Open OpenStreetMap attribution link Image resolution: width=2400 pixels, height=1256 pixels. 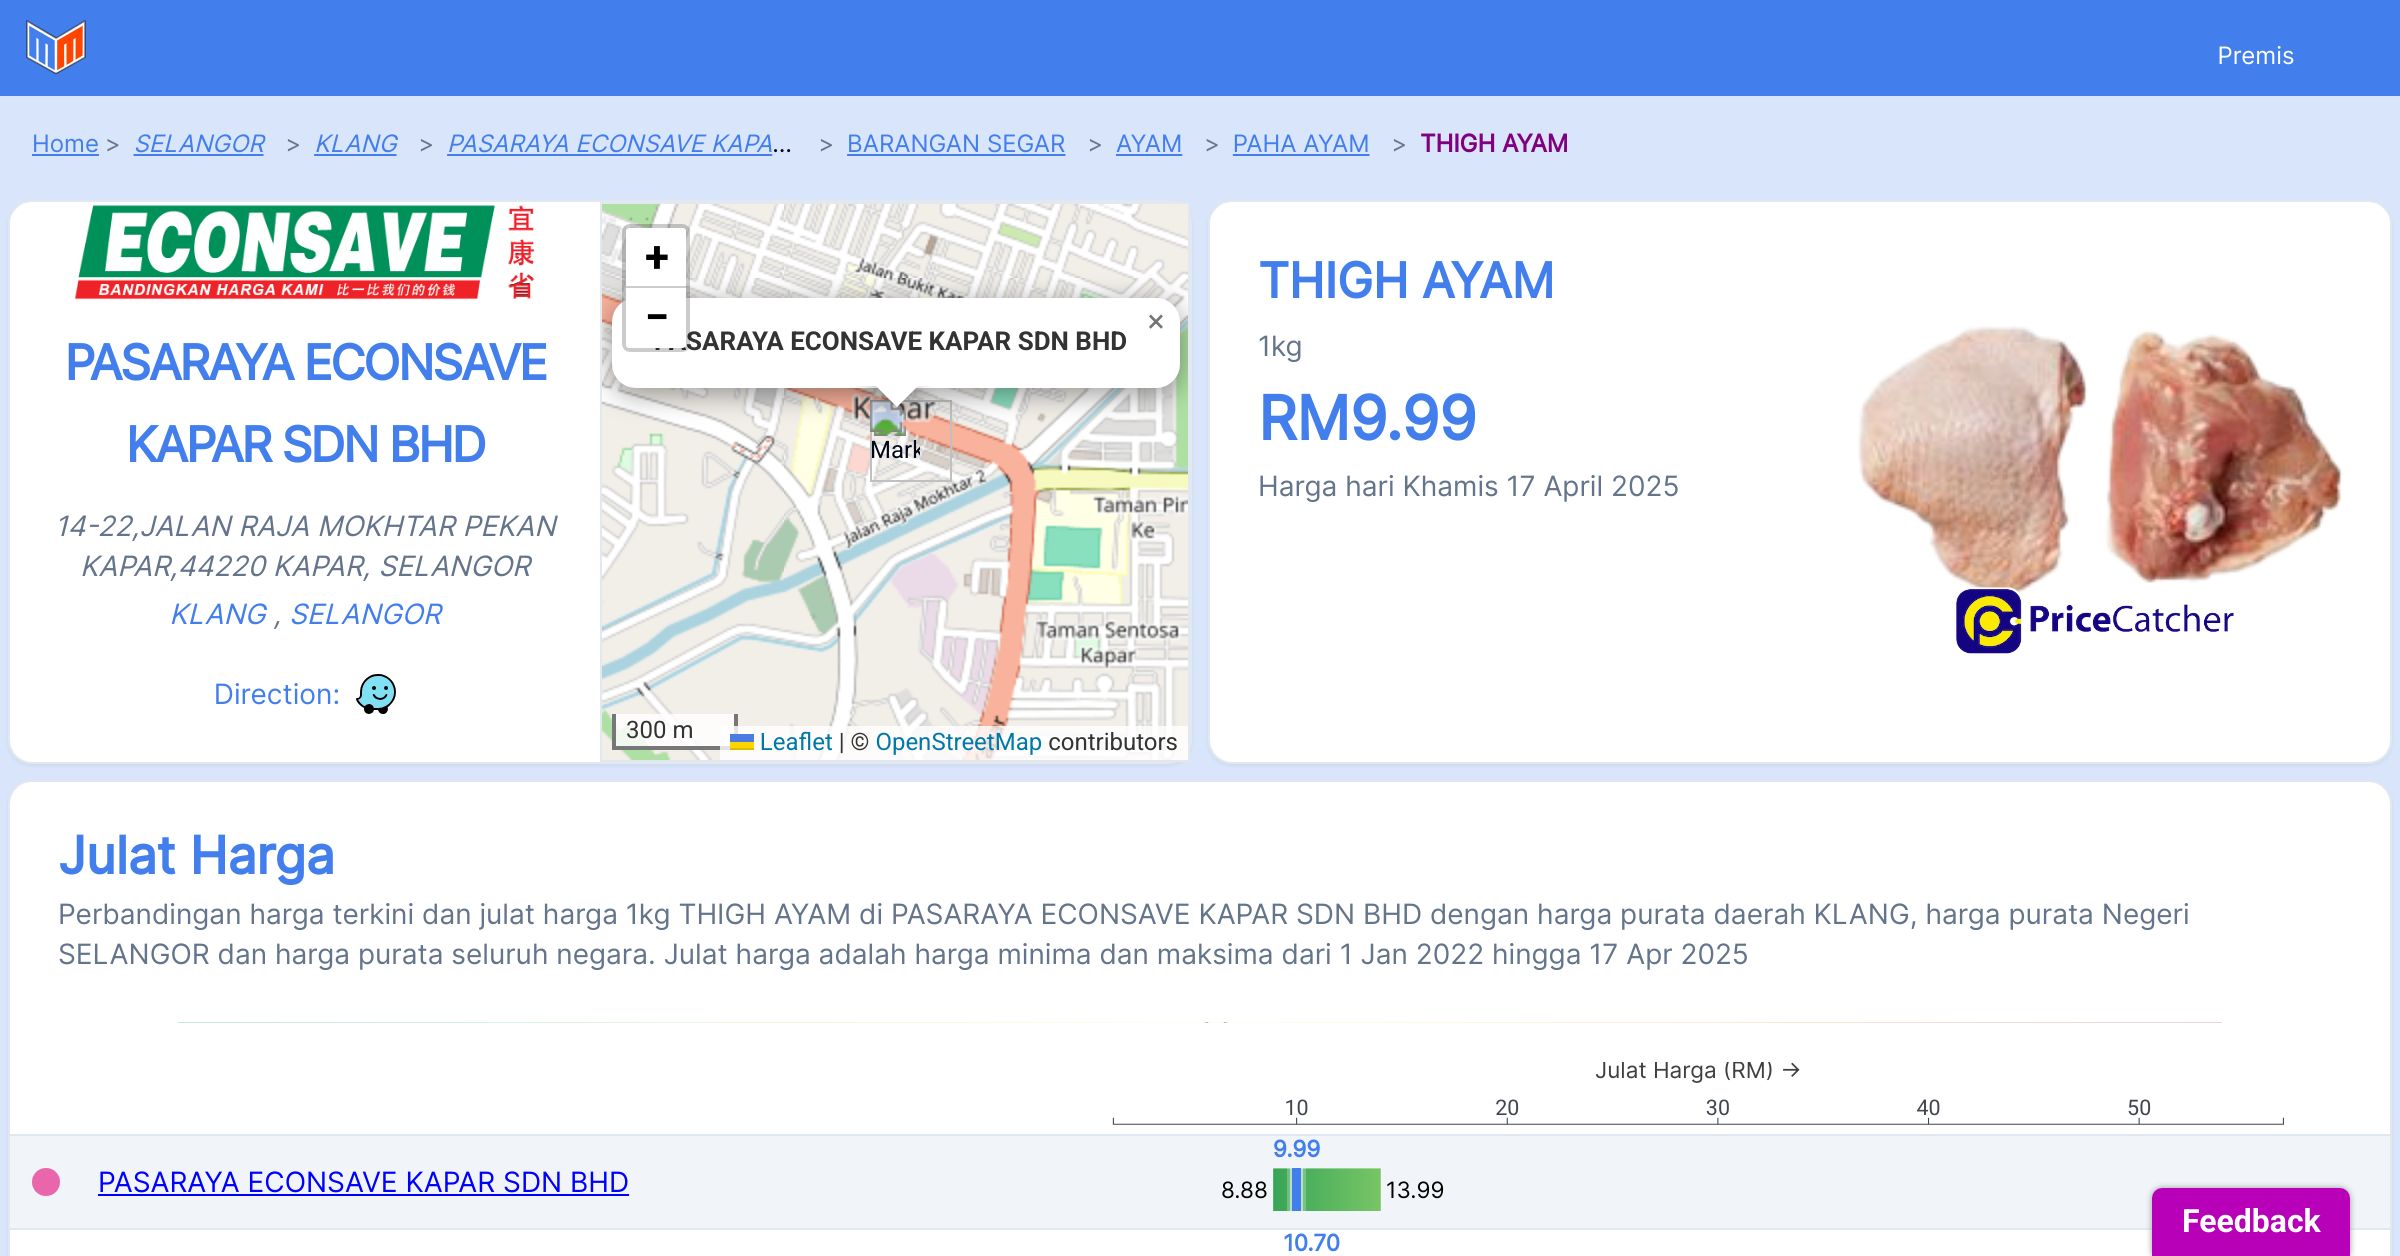click(958, 742)
